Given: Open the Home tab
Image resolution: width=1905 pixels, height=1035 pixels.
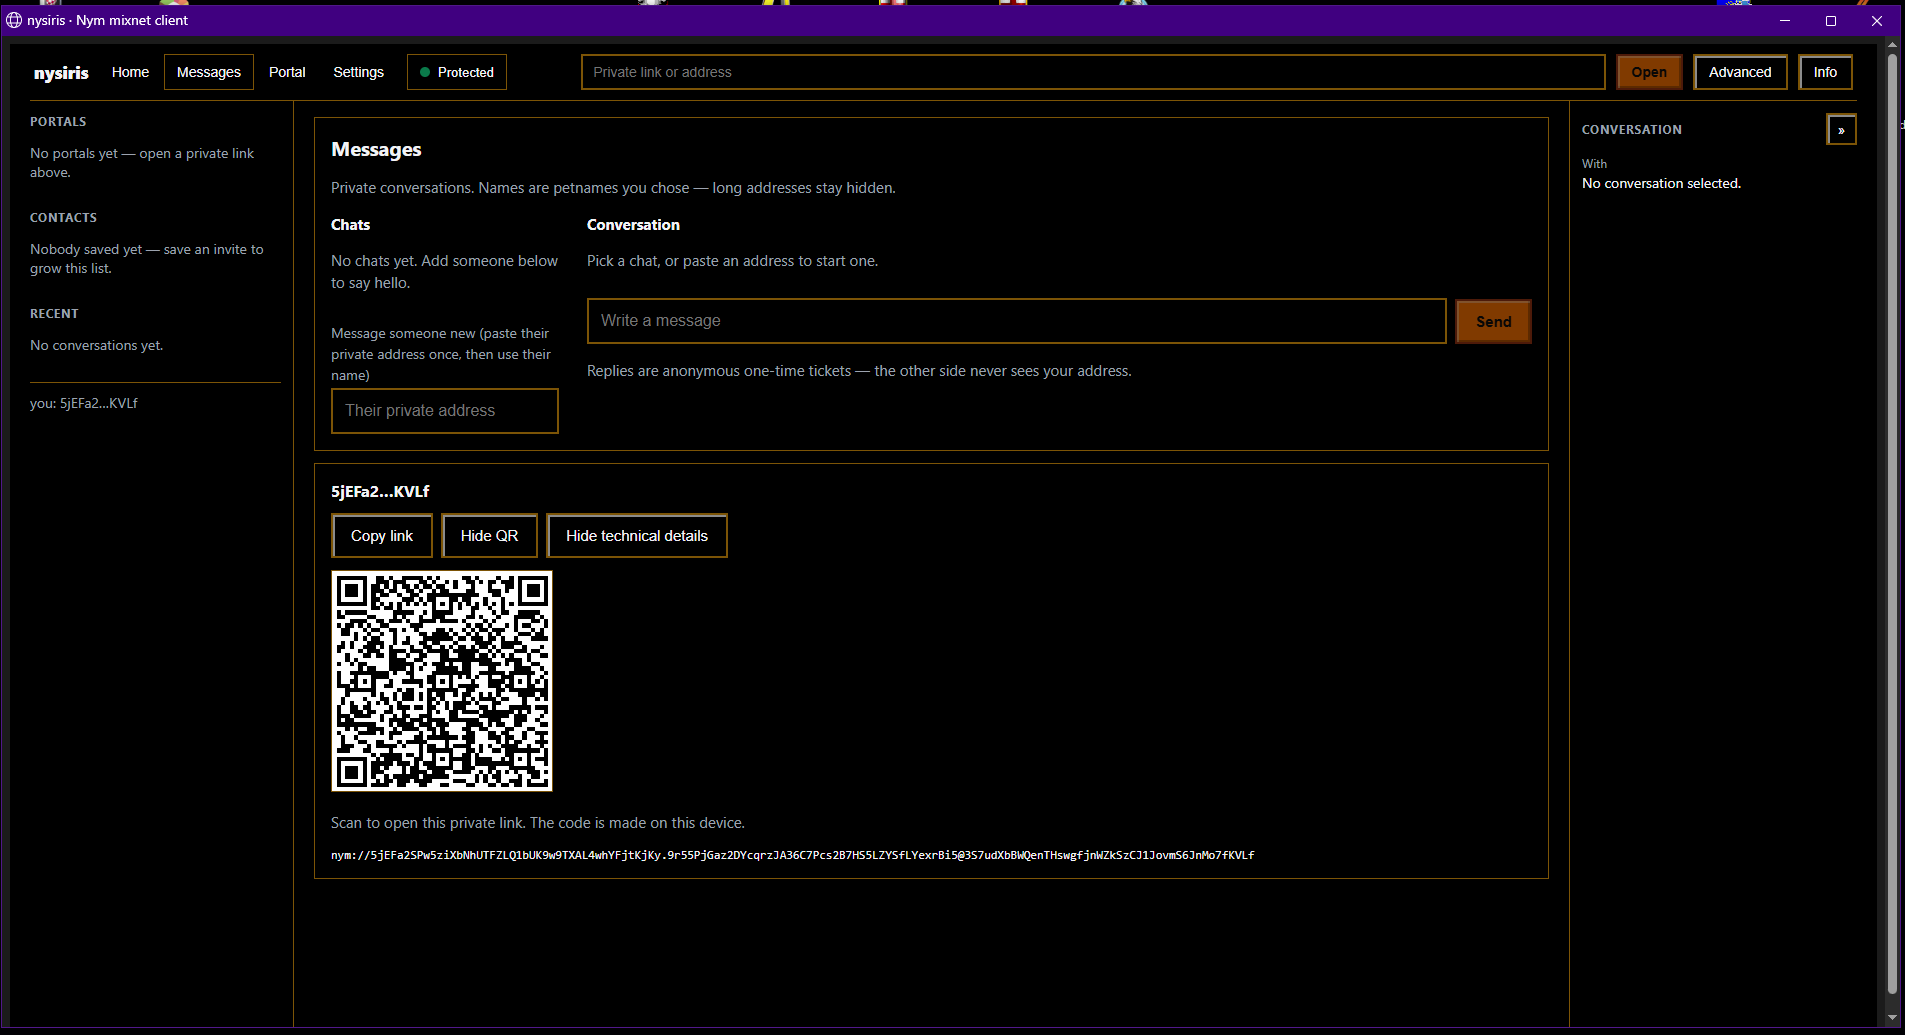Looking at the screenshot, I should point(130,72).
